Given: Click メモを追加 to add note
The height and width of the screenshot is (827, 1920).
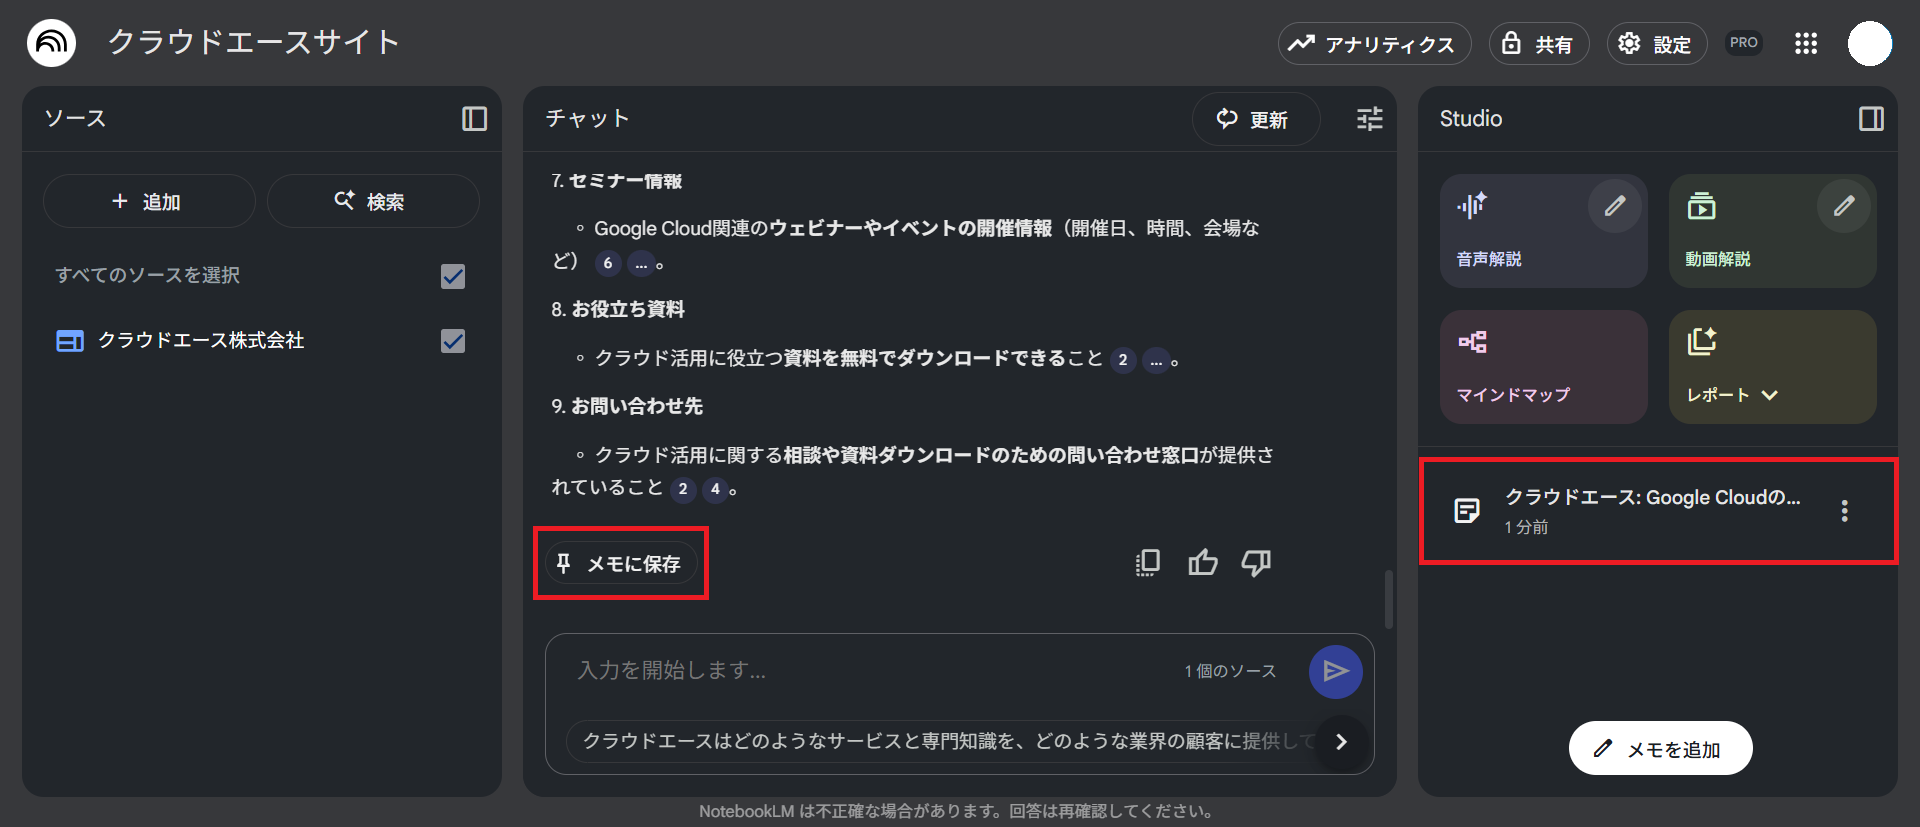Looking at the screenshot, I should (x=1660, y=748).
